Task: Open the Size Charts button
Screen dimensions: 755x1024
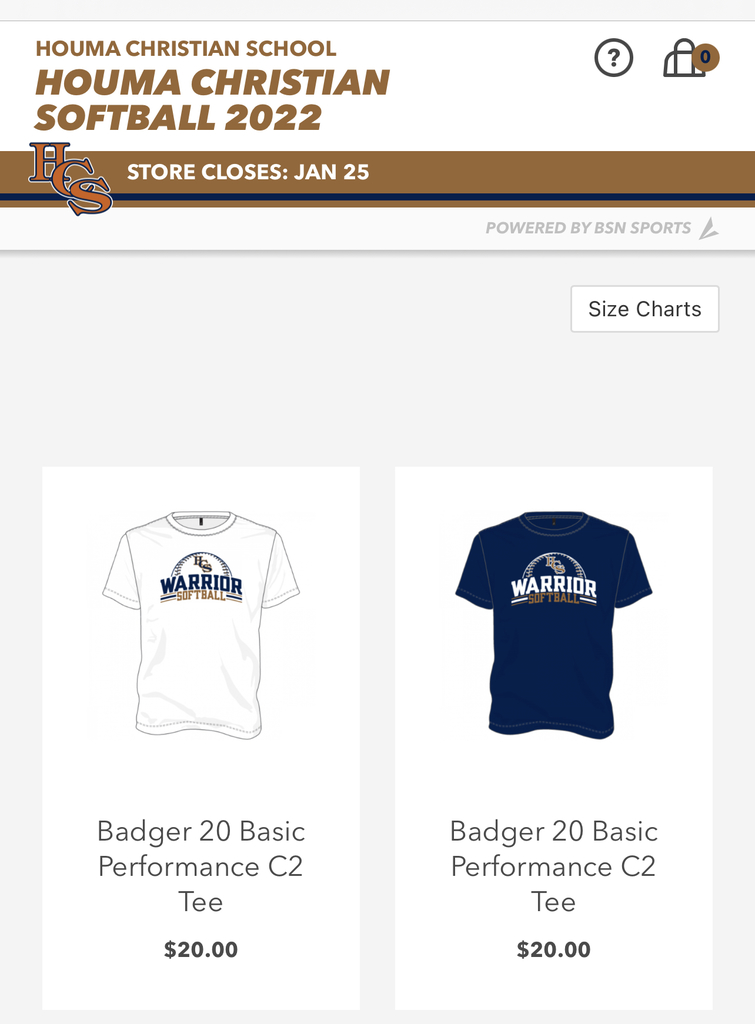Action: [x=645, y=309]
